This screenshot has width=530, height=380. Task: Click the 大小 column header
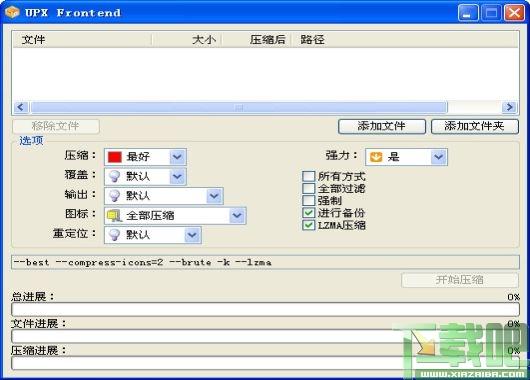tap(187, 40)
